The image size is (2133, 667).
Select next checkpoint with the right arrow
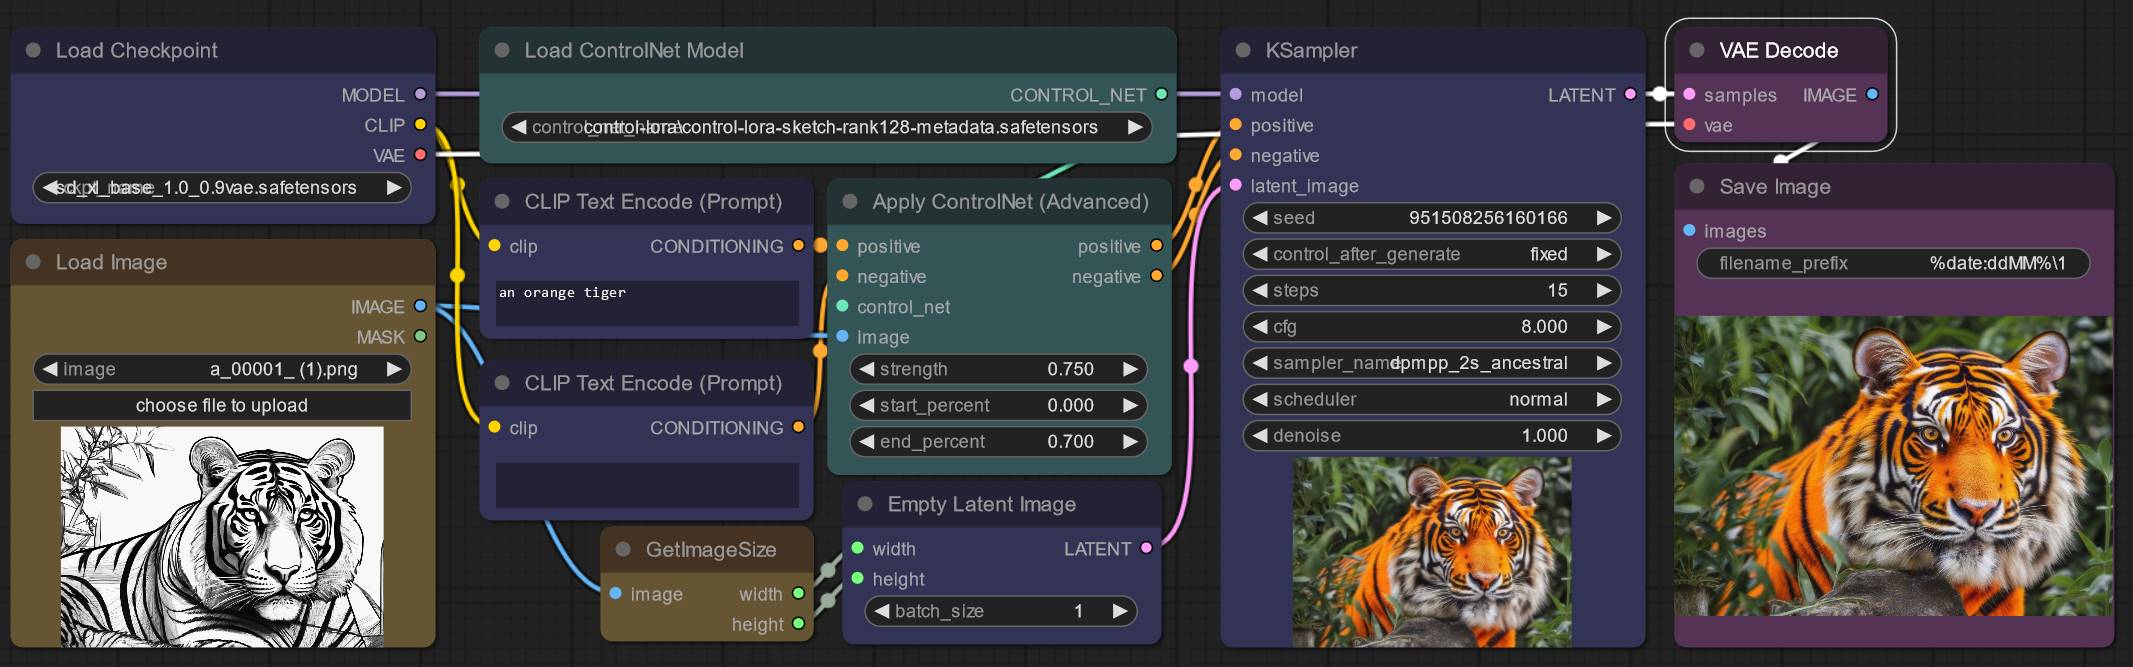pos(394,187)
